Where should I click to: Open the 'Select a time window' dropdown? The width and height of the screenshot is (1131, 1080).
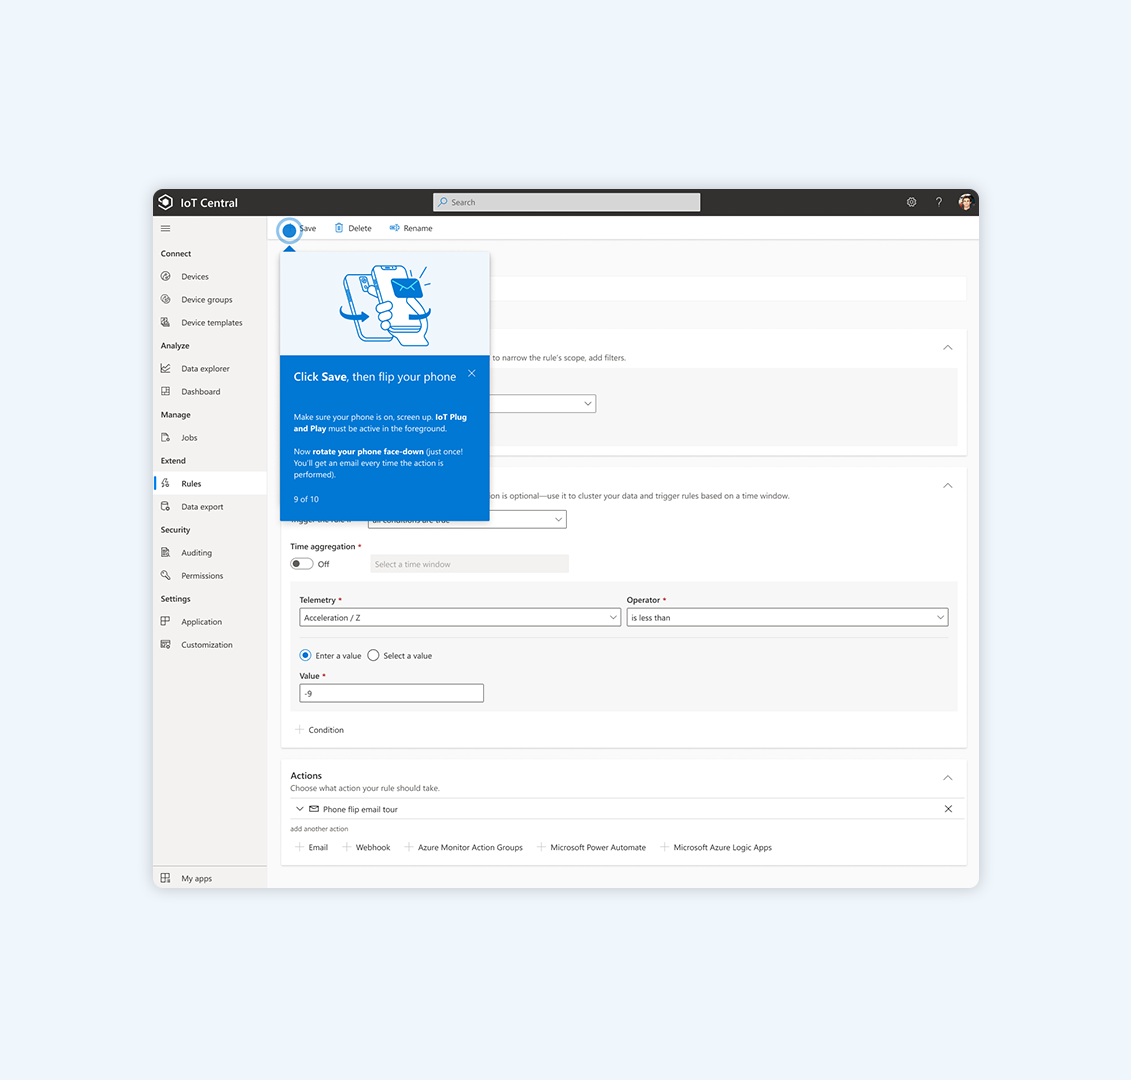(470, 564)
